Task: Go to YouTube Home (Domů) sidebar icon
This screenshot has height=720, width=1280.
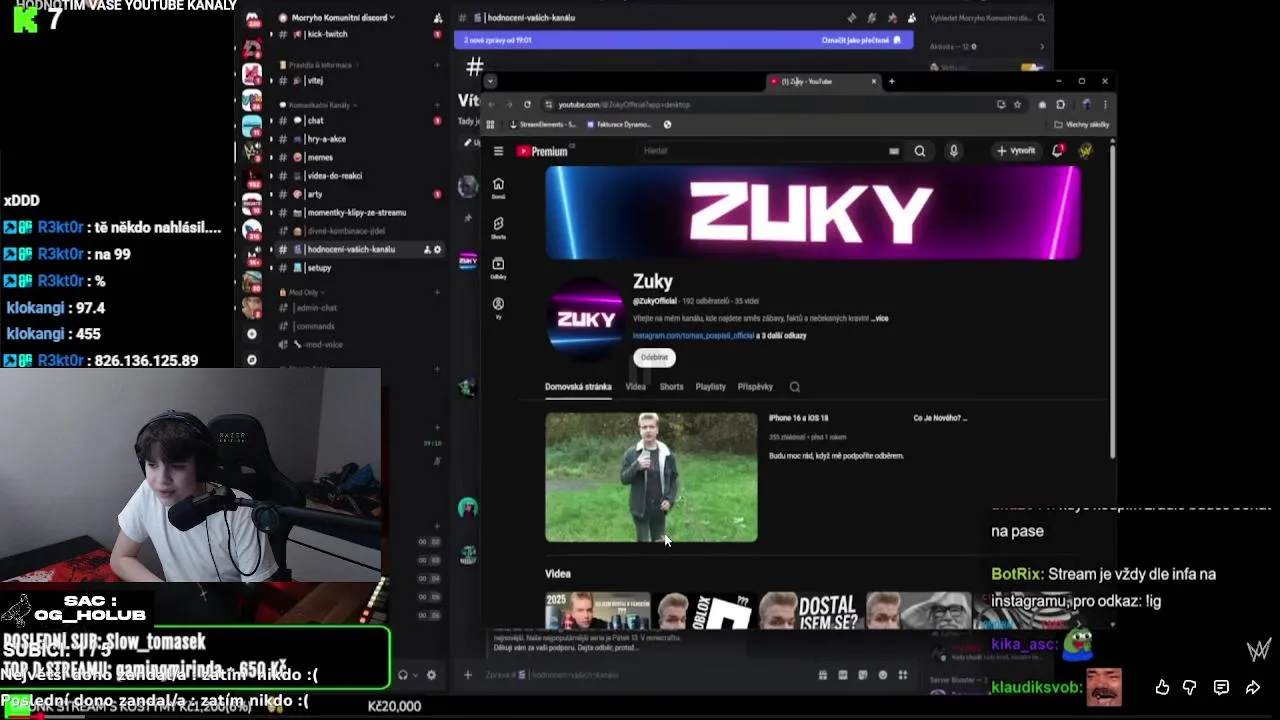Action: [498, 188]
